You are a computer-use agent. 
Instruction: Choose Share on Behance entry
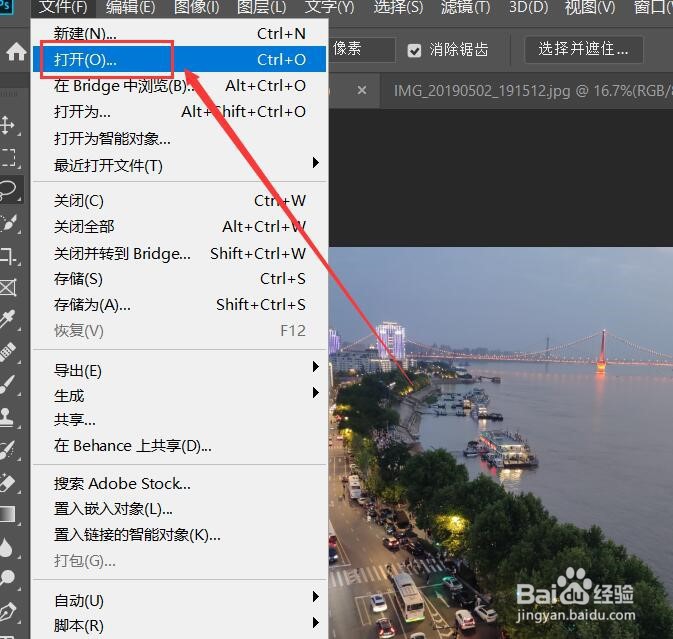(179, 445)
